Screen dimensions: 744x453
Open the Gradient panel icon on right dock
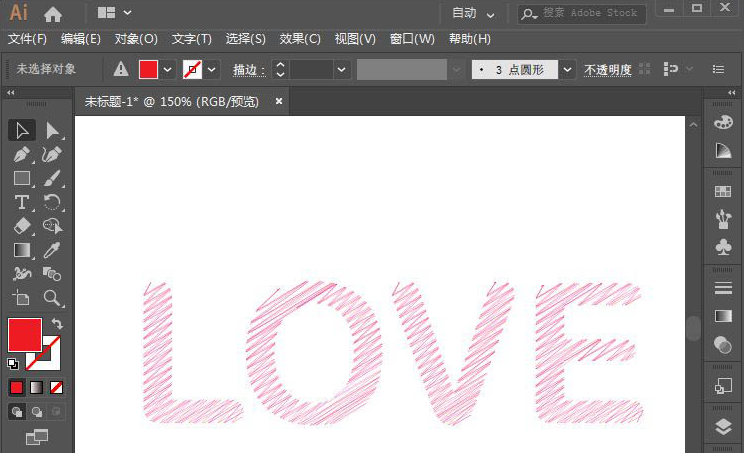pyautogui.click(x=723, y=316)
